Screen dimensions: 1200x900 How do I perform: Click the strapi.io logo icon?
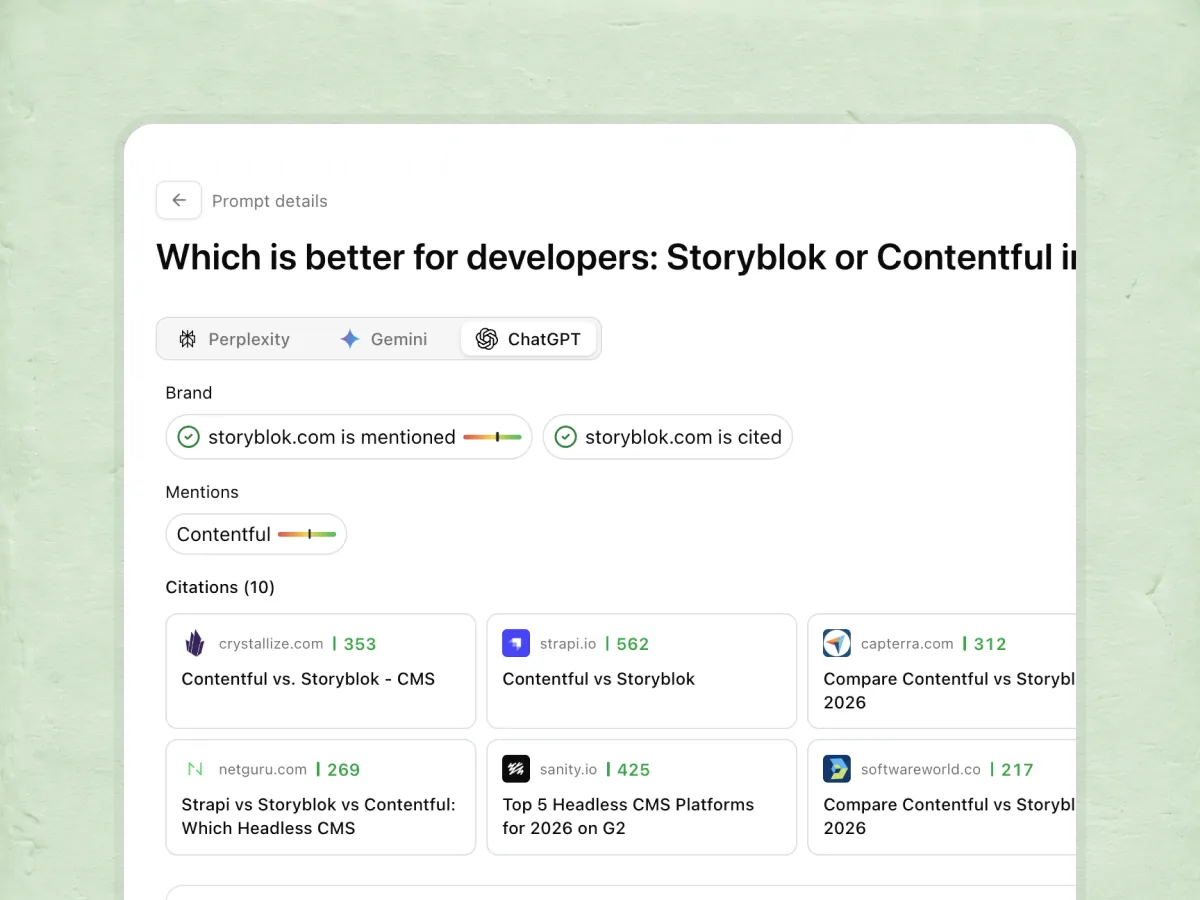click(x=516, y=643)
